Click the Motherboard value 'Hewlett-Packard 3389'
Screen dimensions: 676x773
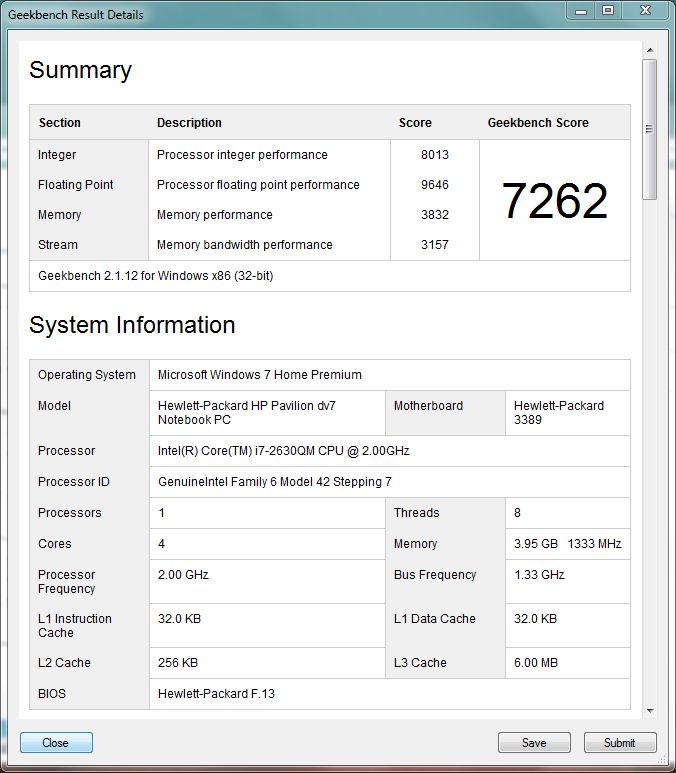point(559,413)
